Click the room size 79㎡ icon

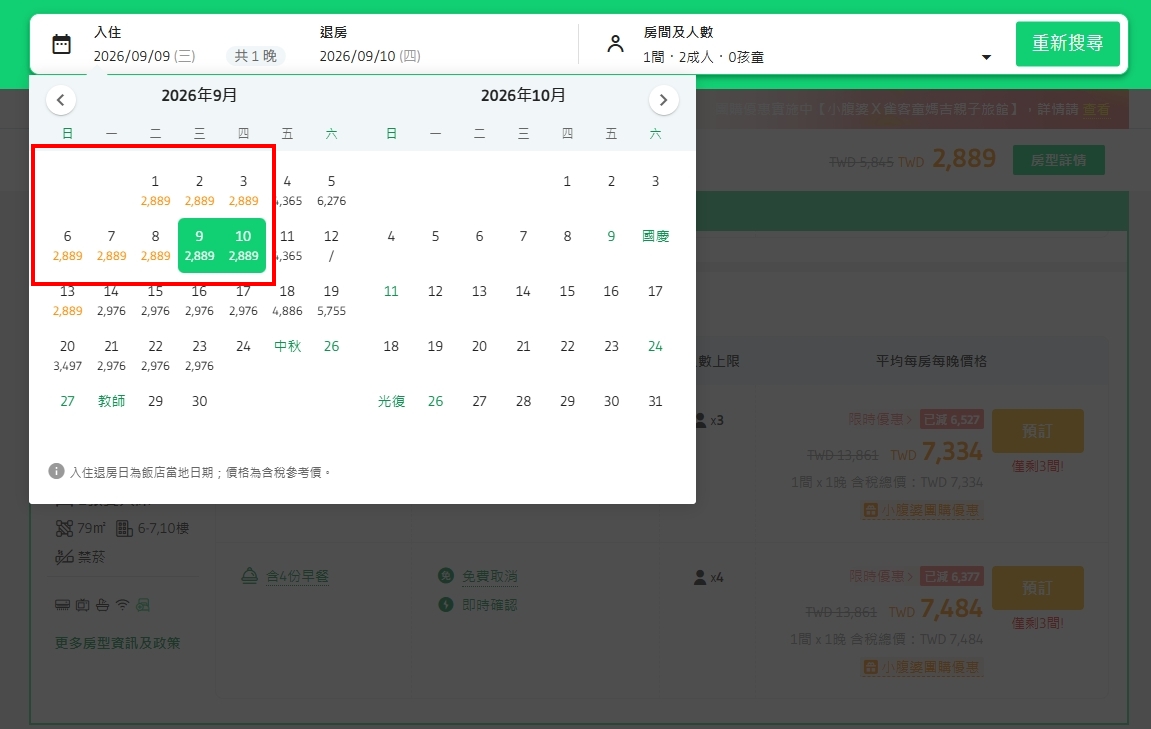click(65, 528)
